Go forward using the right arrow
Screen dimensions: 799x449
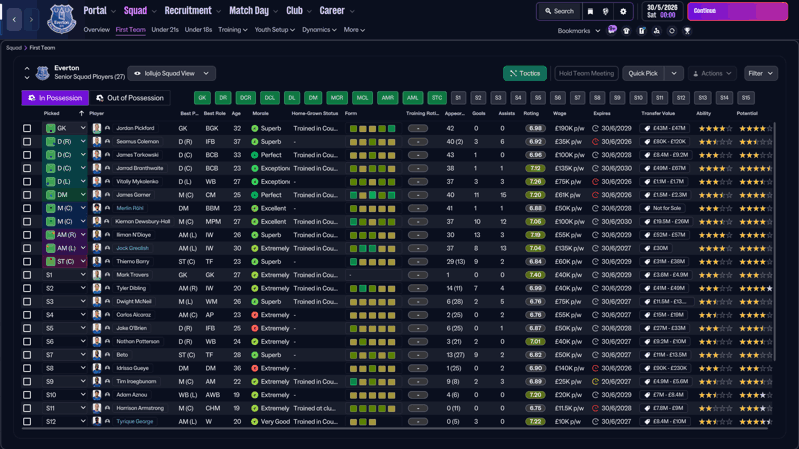pos(31,19)
